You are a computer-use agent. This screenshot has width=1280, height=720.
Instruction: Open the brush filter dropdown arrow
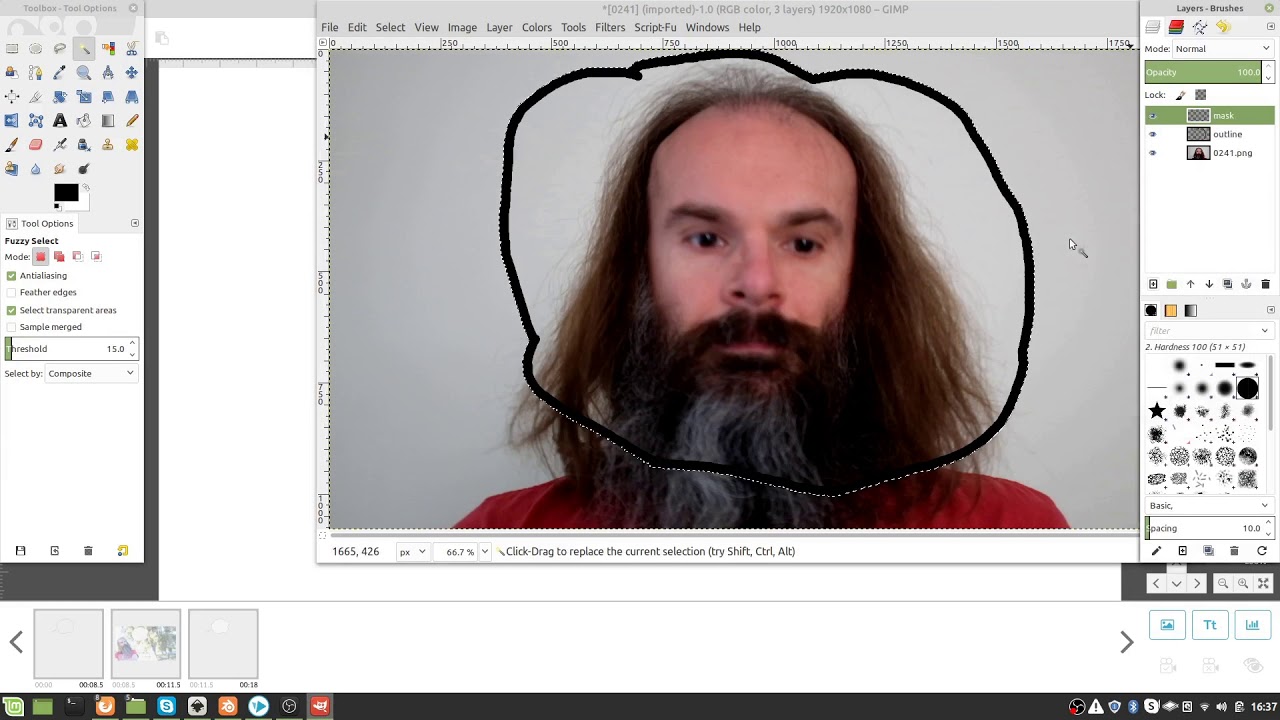(1265, 331)
